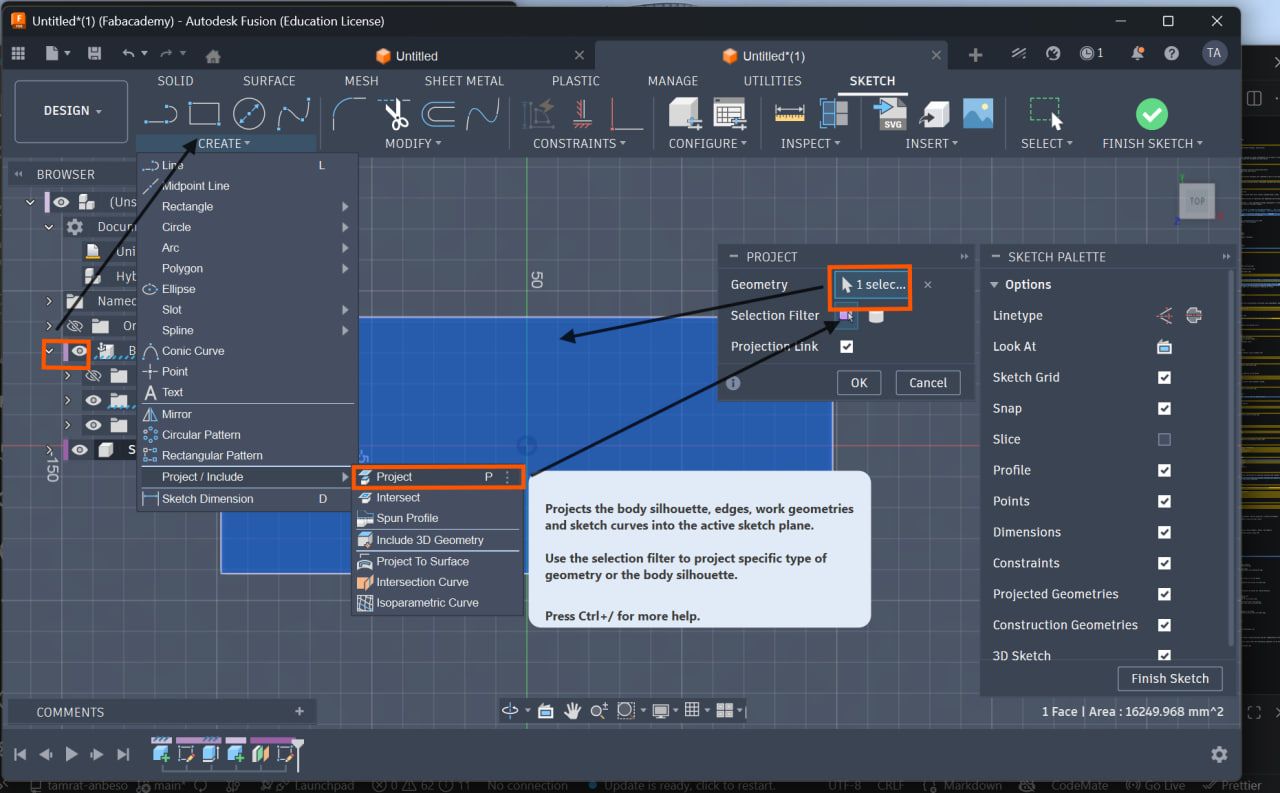Toggle the Constraints checkbox
Image resolution: width=1280 pixels, height=793 pixels.
1164,564
